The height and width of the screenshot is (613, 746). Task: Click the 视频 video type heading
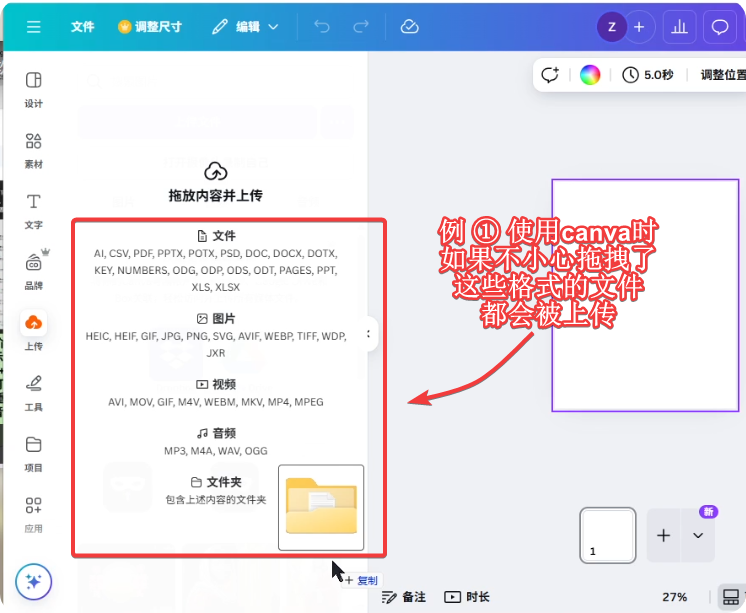click(216, 384)
